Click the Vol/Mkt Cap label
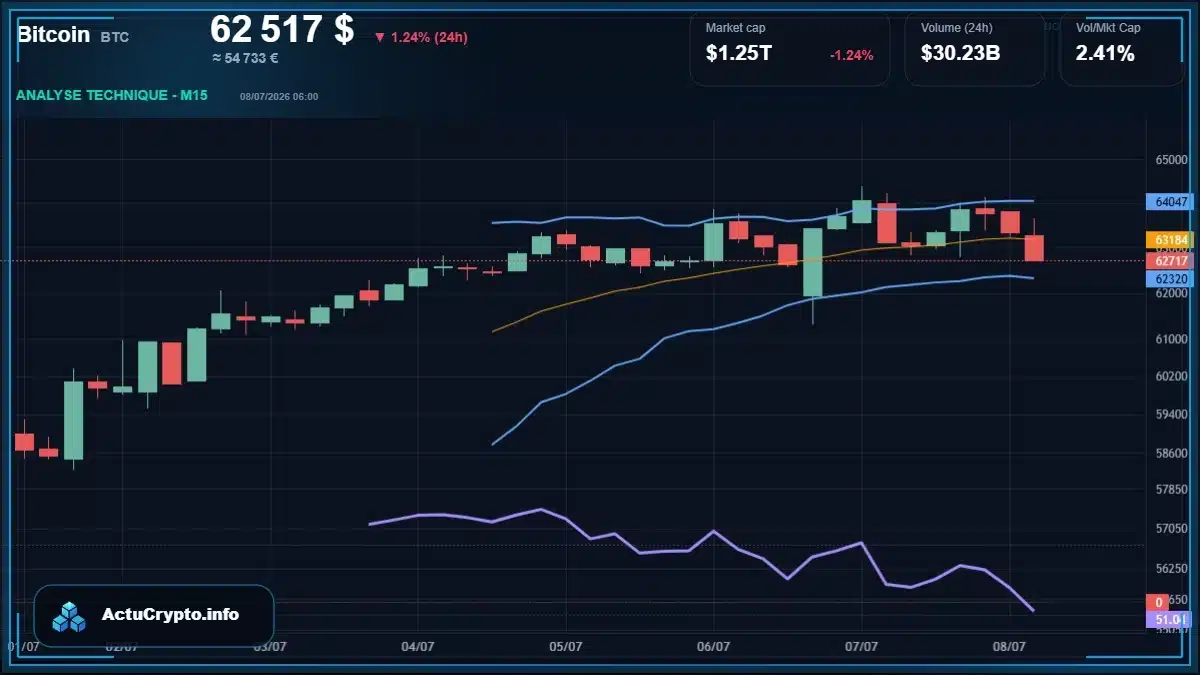Image resolution: width=1200 pixels, height=675 pixels. pos(1108,28)
